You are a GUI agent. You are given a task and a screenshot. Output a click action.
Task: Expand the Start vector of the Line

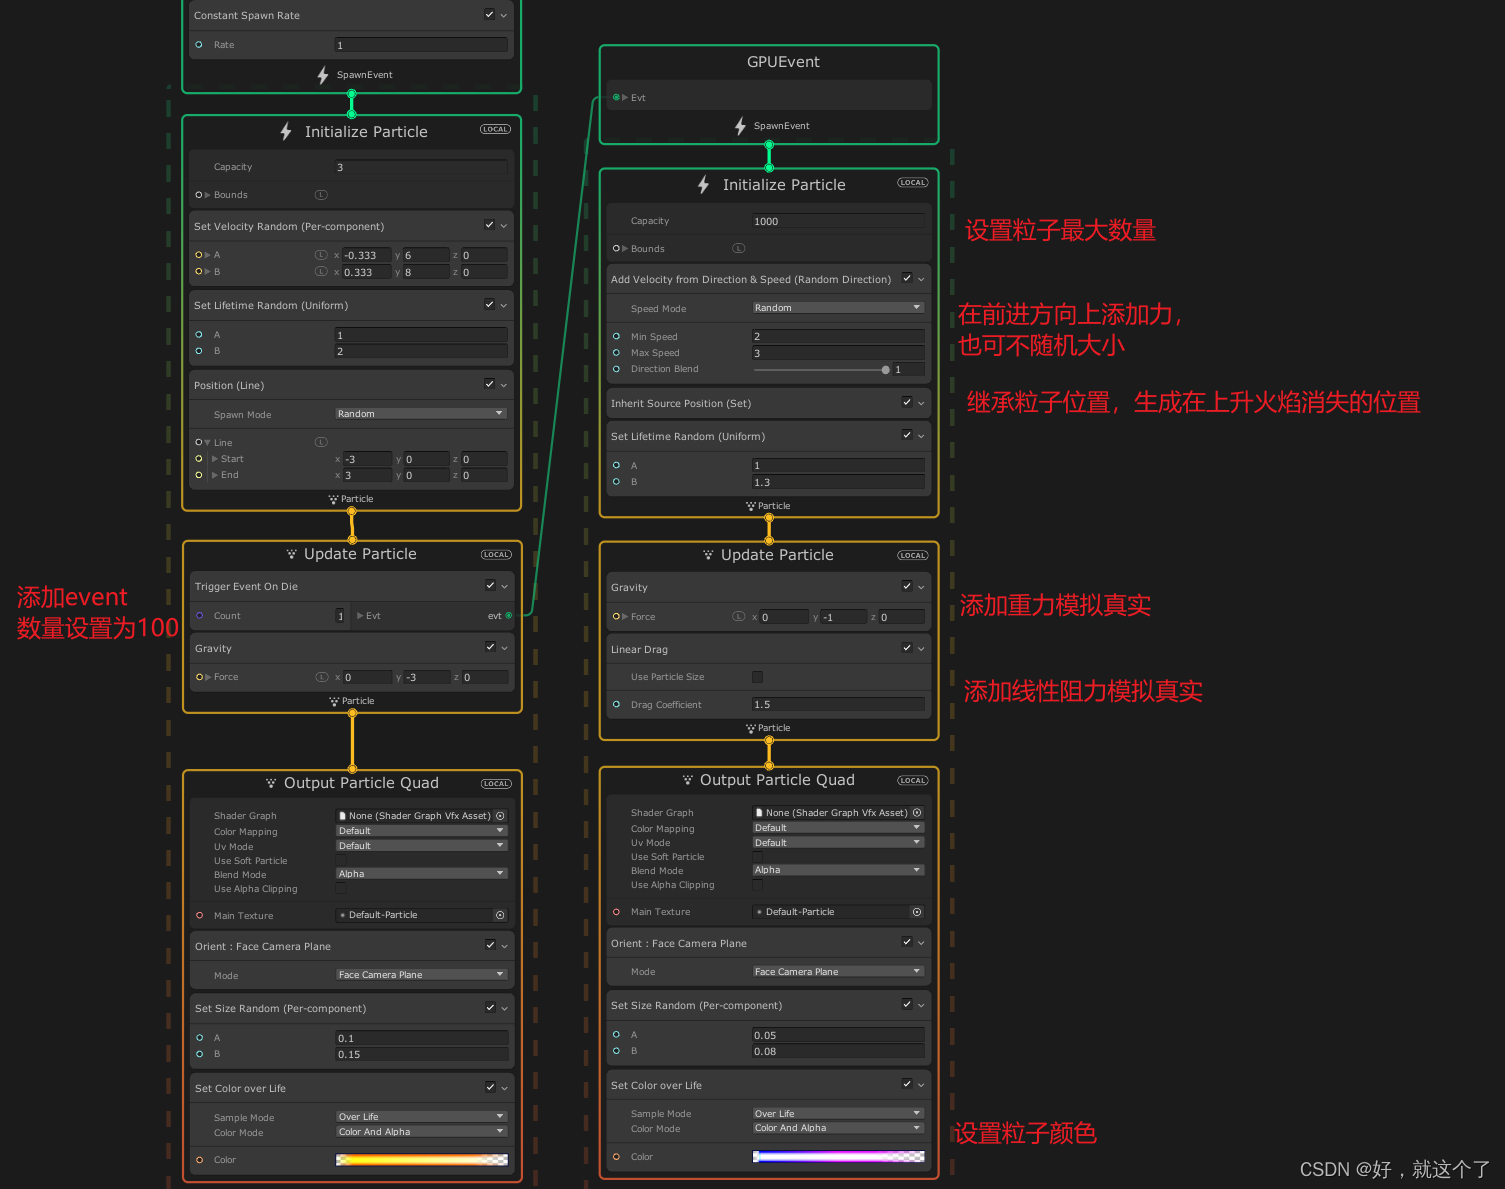215,459
